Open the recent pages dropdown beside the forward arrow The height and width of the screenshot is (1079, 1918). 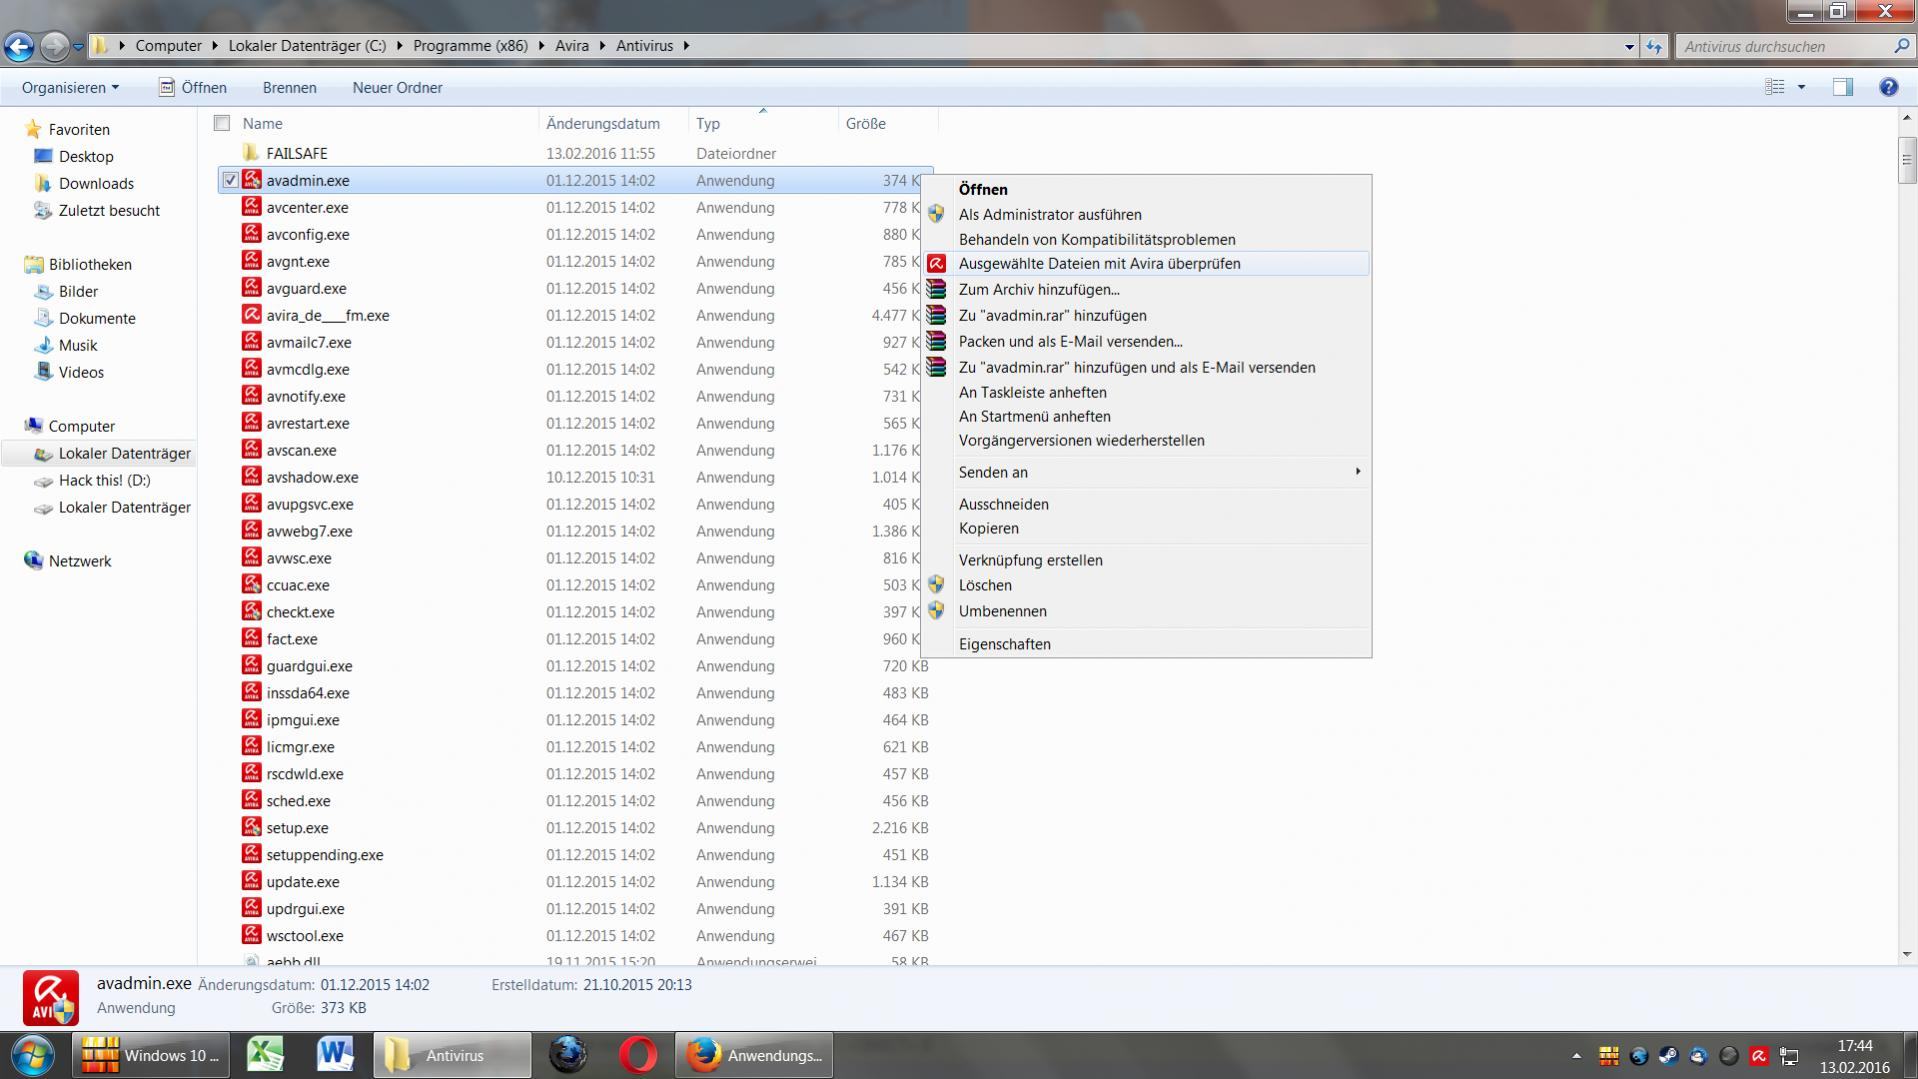tap(78, 46)
